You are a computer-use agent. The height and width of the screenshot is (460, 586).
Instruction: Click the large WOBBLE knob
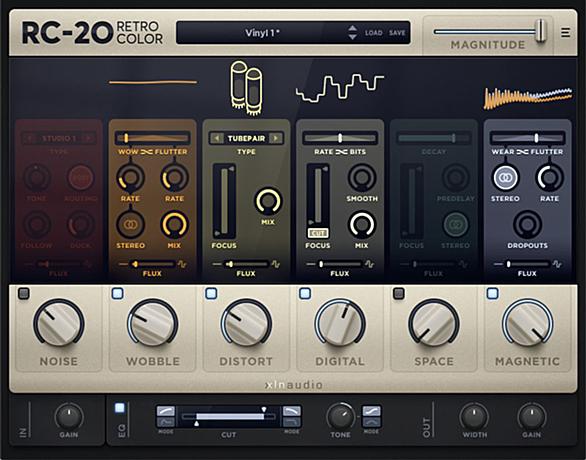pyautogui.click(x=152, y=322)
